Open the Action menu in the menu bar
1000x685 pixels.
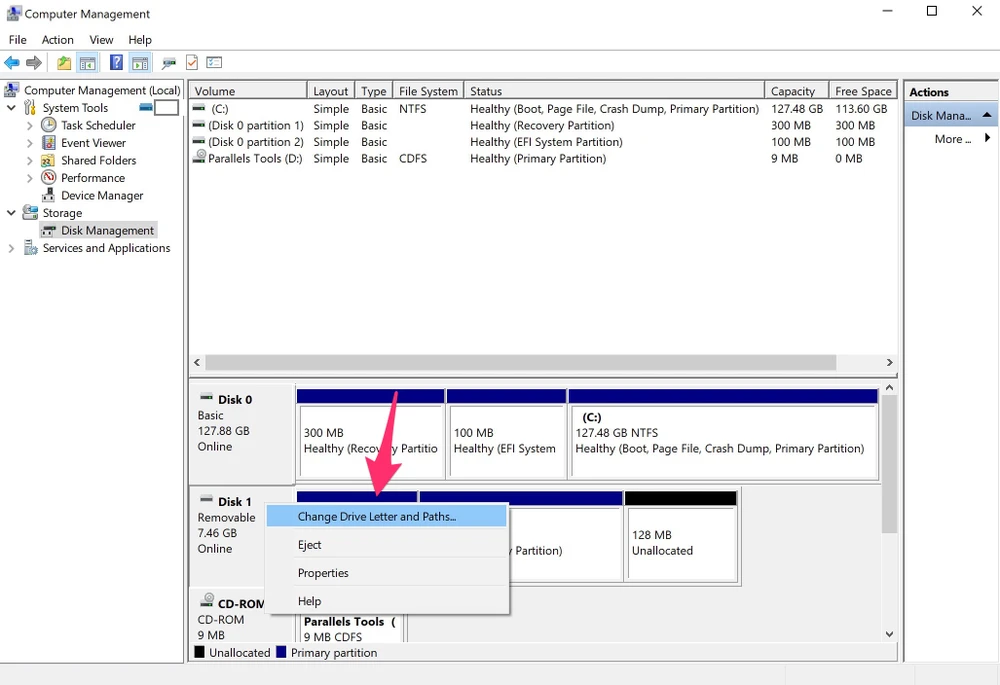point(58,40)
